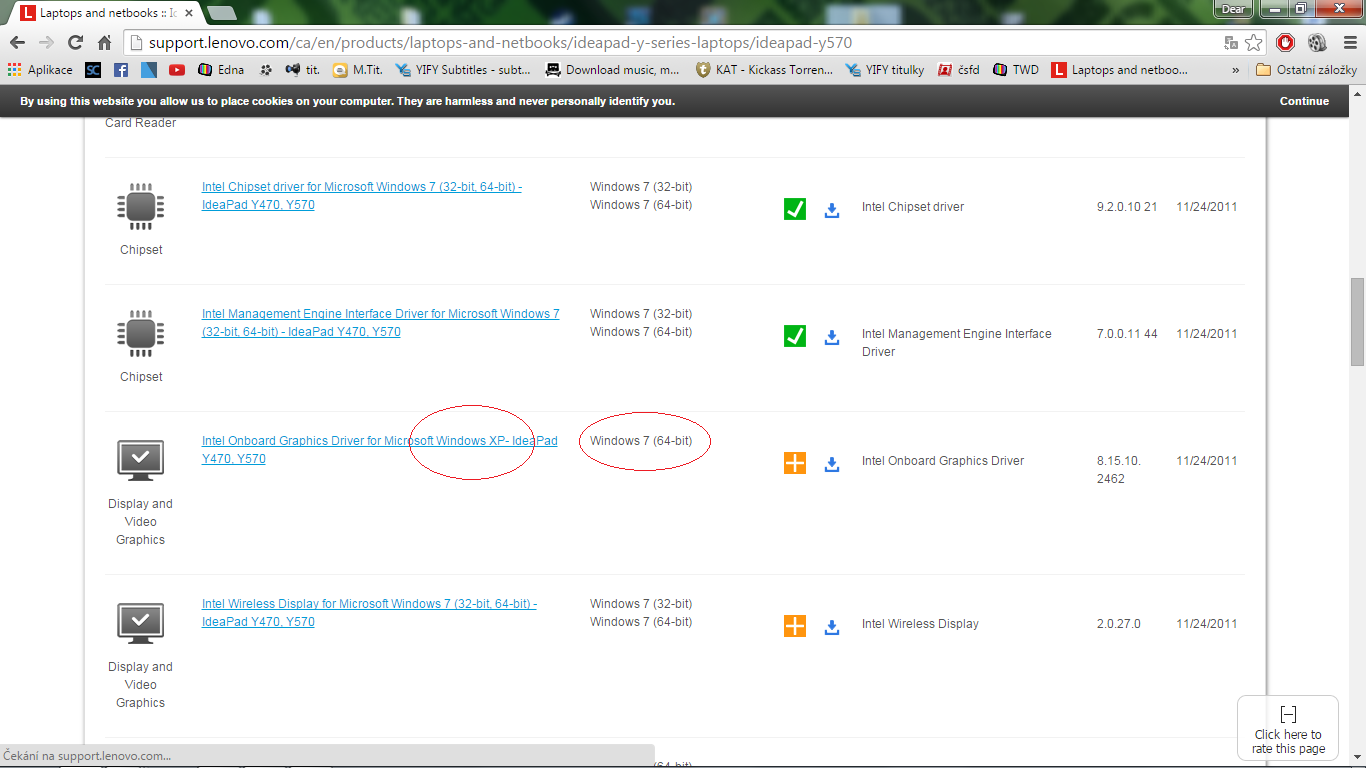Image resolution: width=1366 pixels, height=768 pixels.
Task: Click version 7.0.0.11 44 text
Action: (x=1127, y=334)
